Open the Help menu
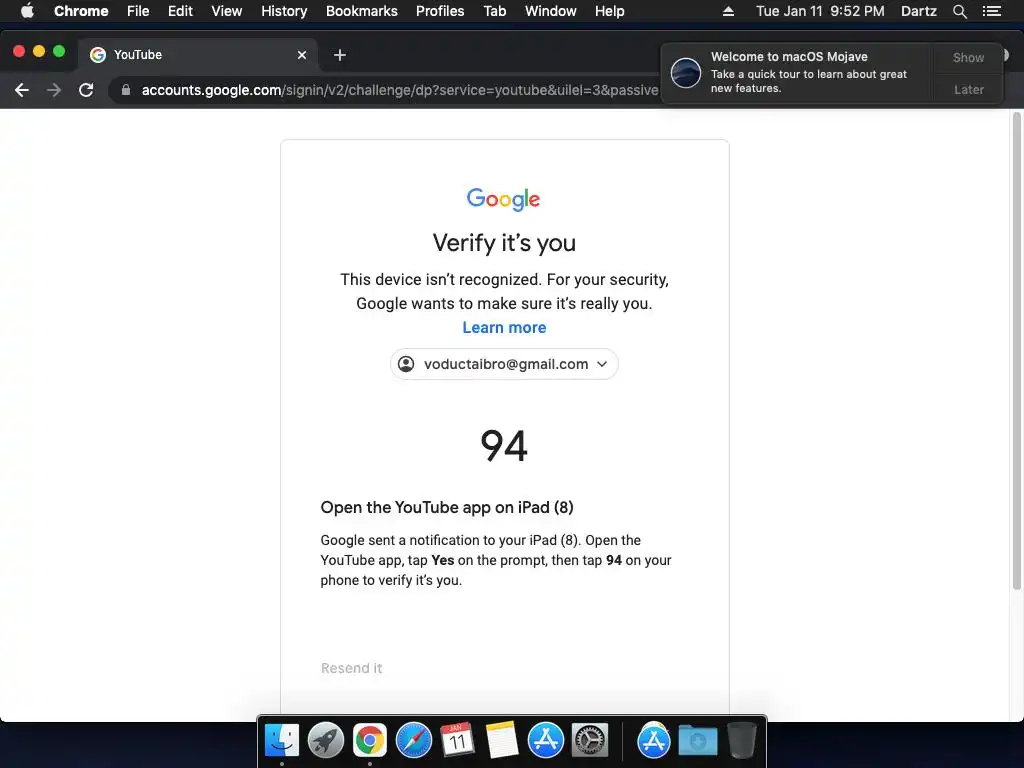 click(x=609, y=11)
